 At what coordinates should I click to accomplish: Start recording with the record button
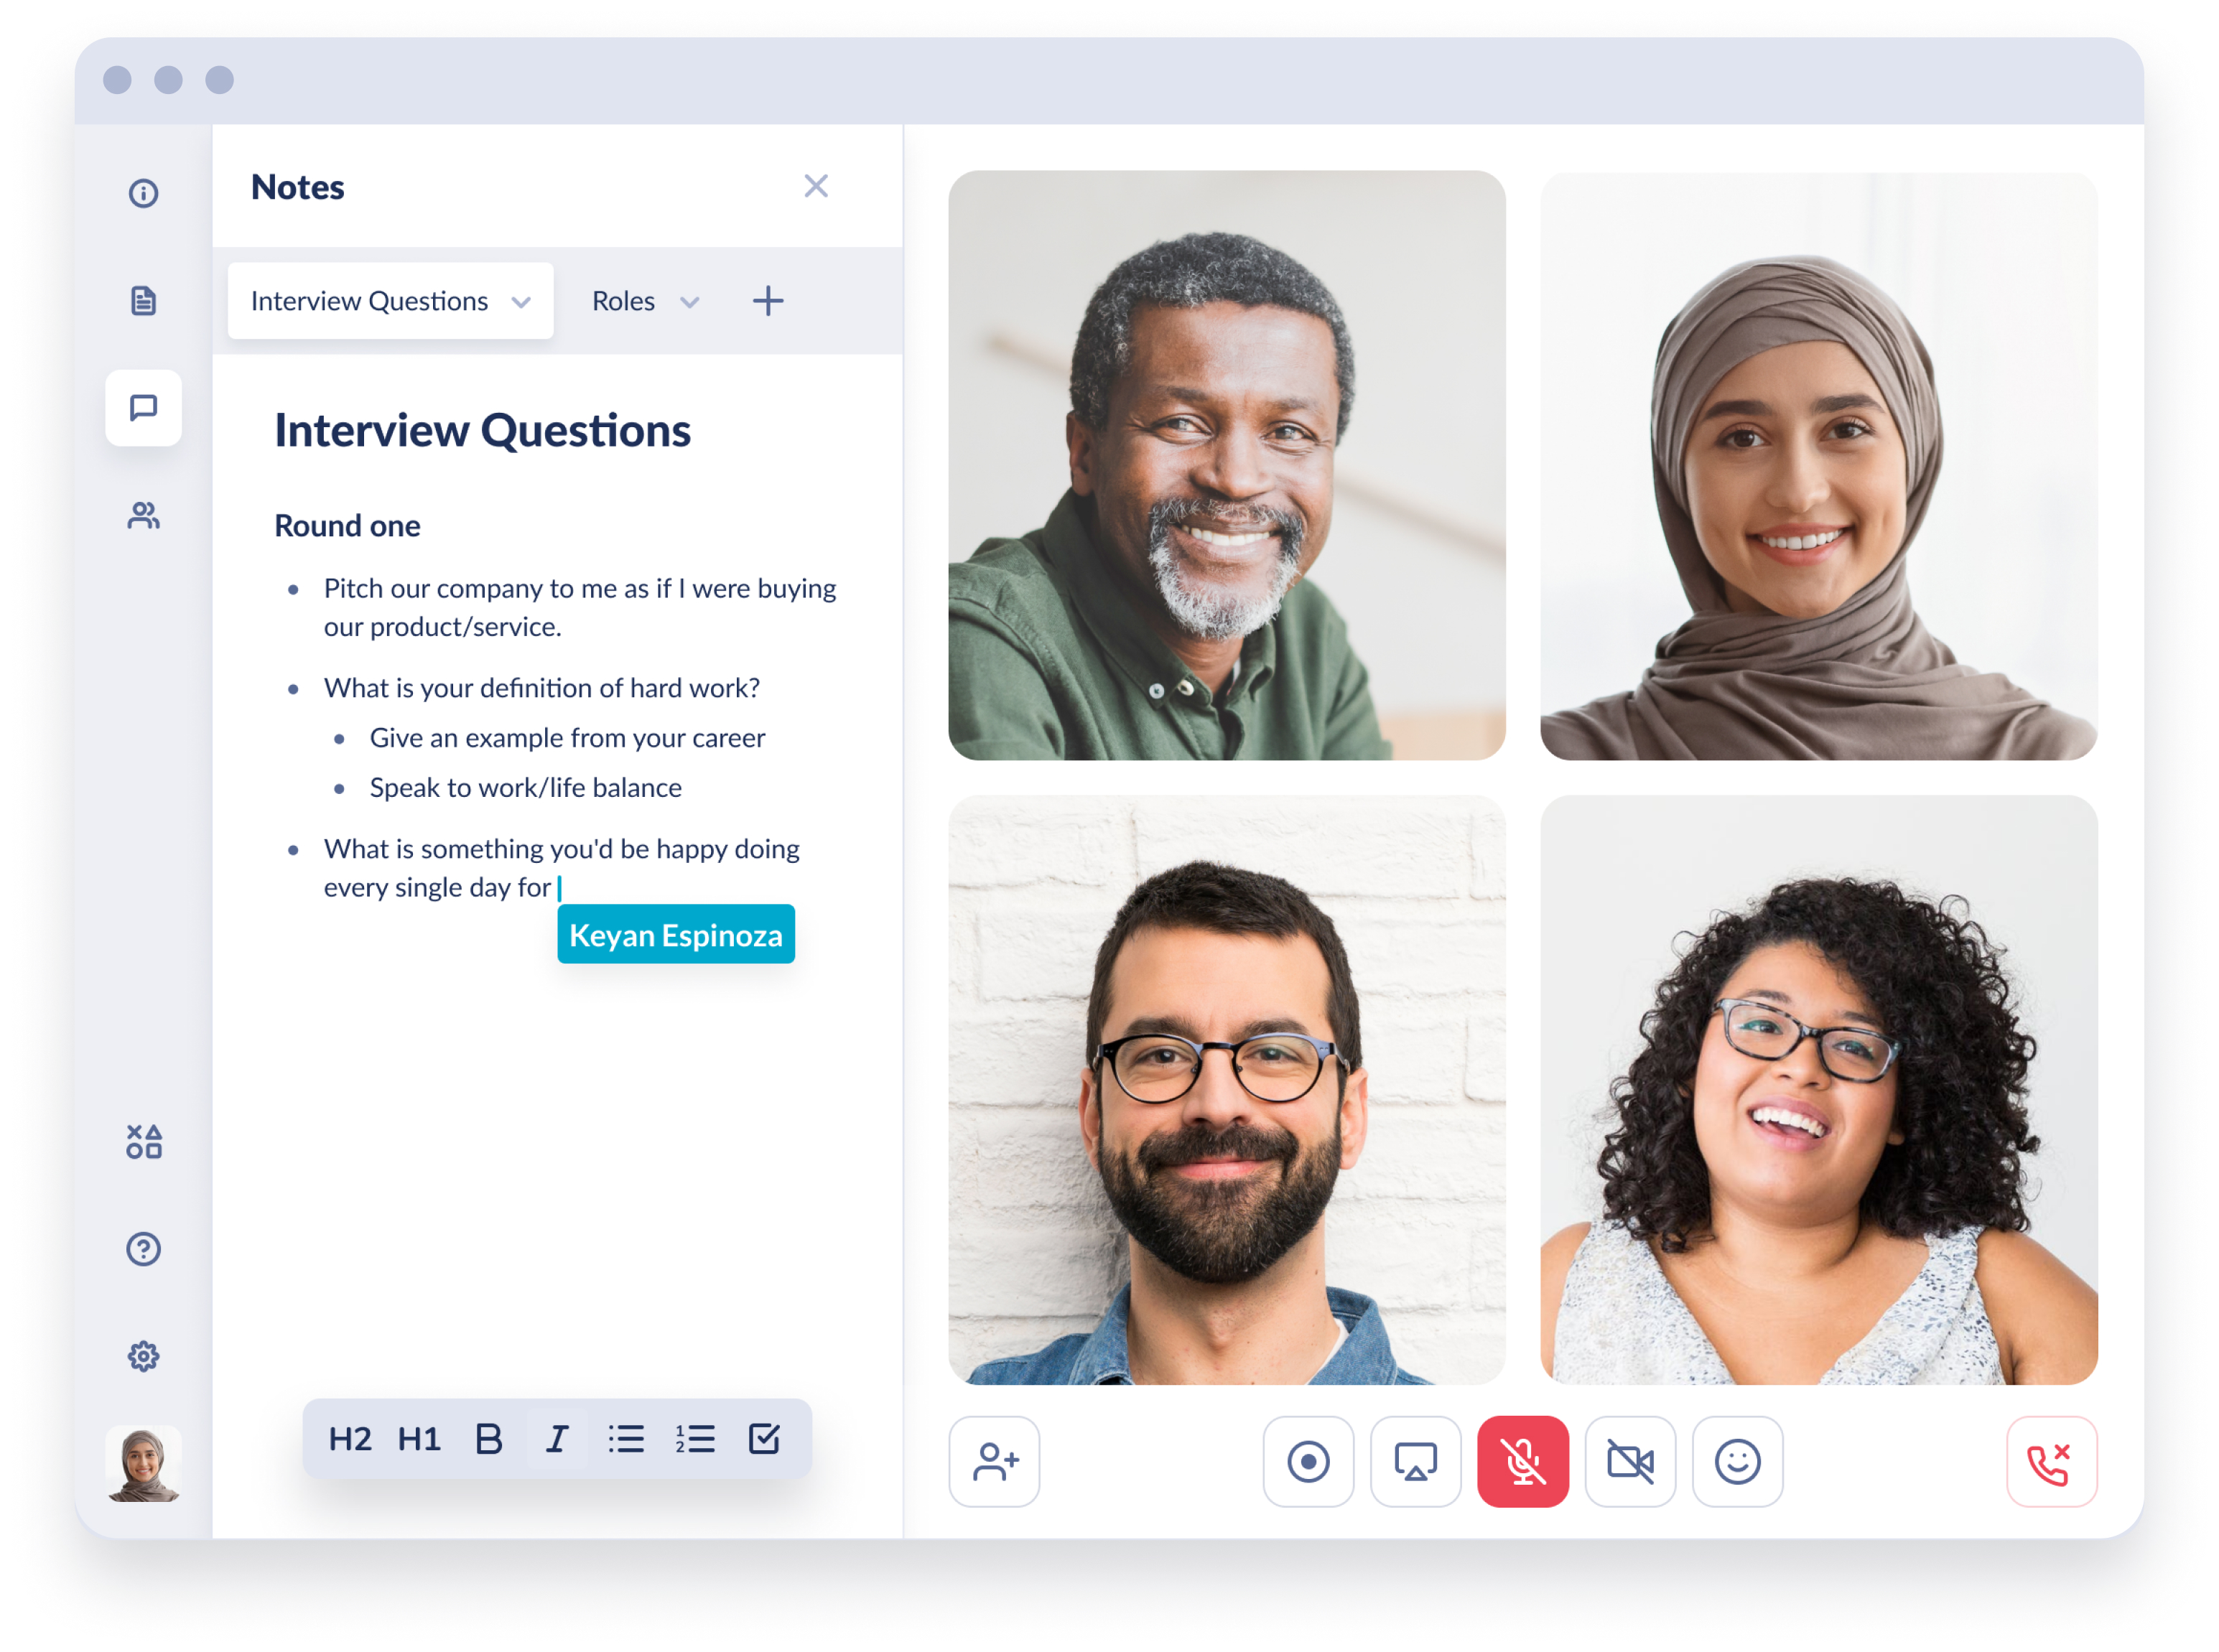(x=1308, y=1461)
